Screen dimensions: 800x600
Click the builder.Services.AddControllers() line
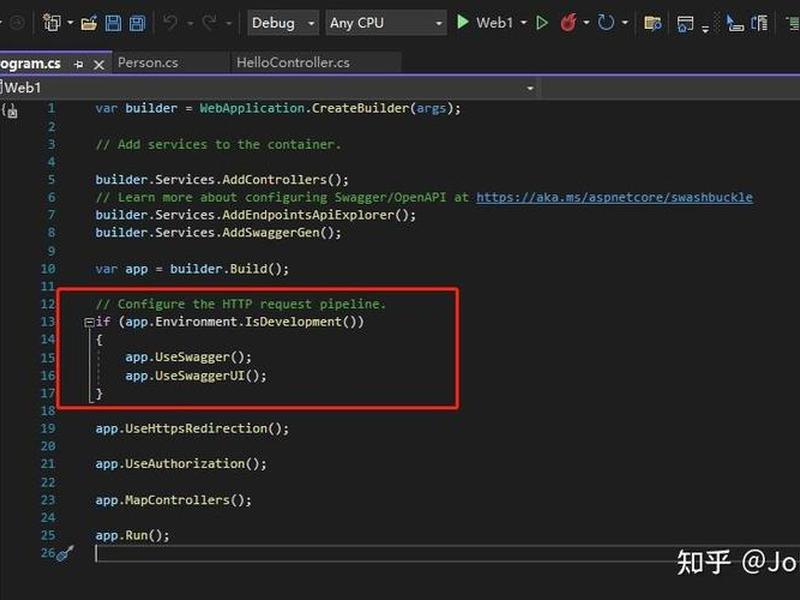[222, 180]
